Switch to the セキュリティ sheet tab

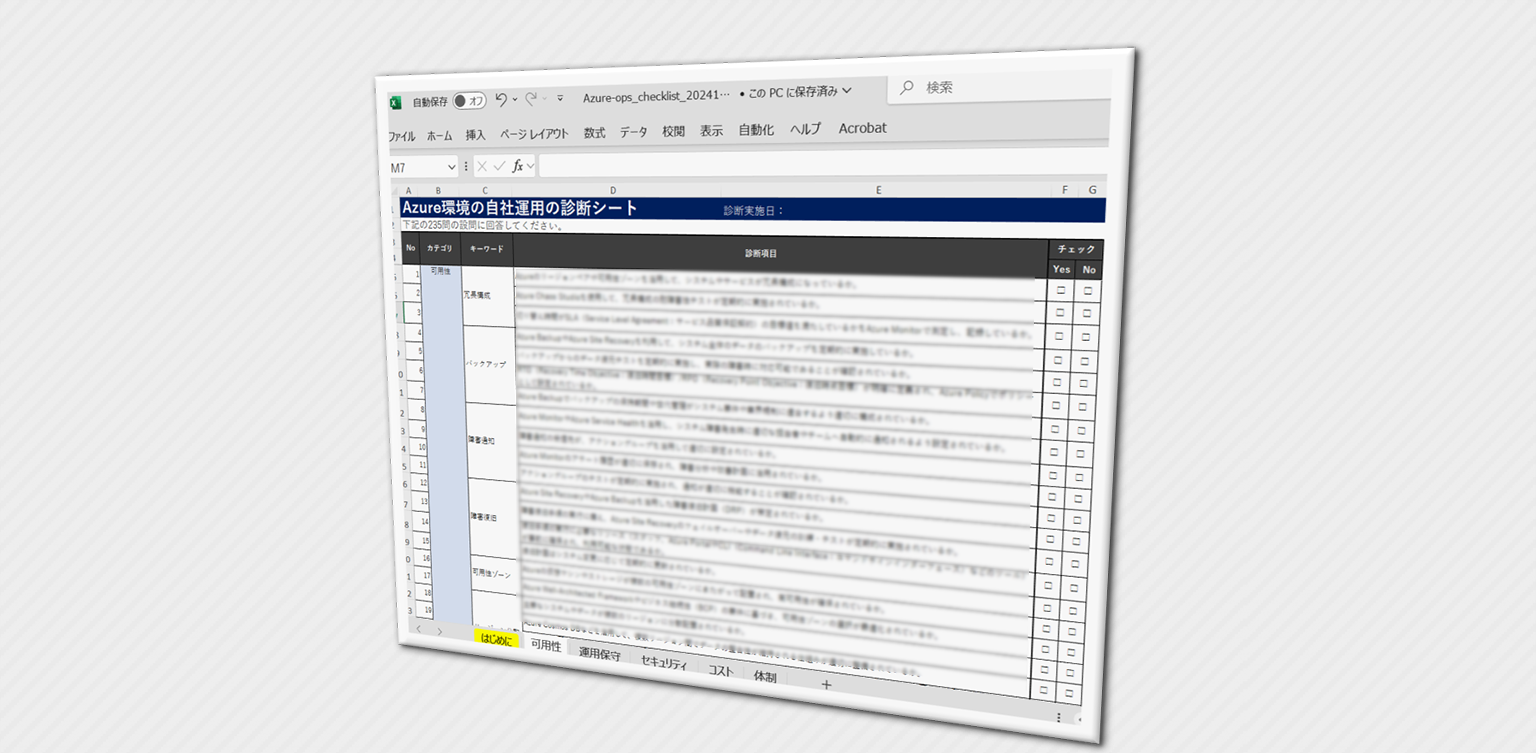[664, 664]
